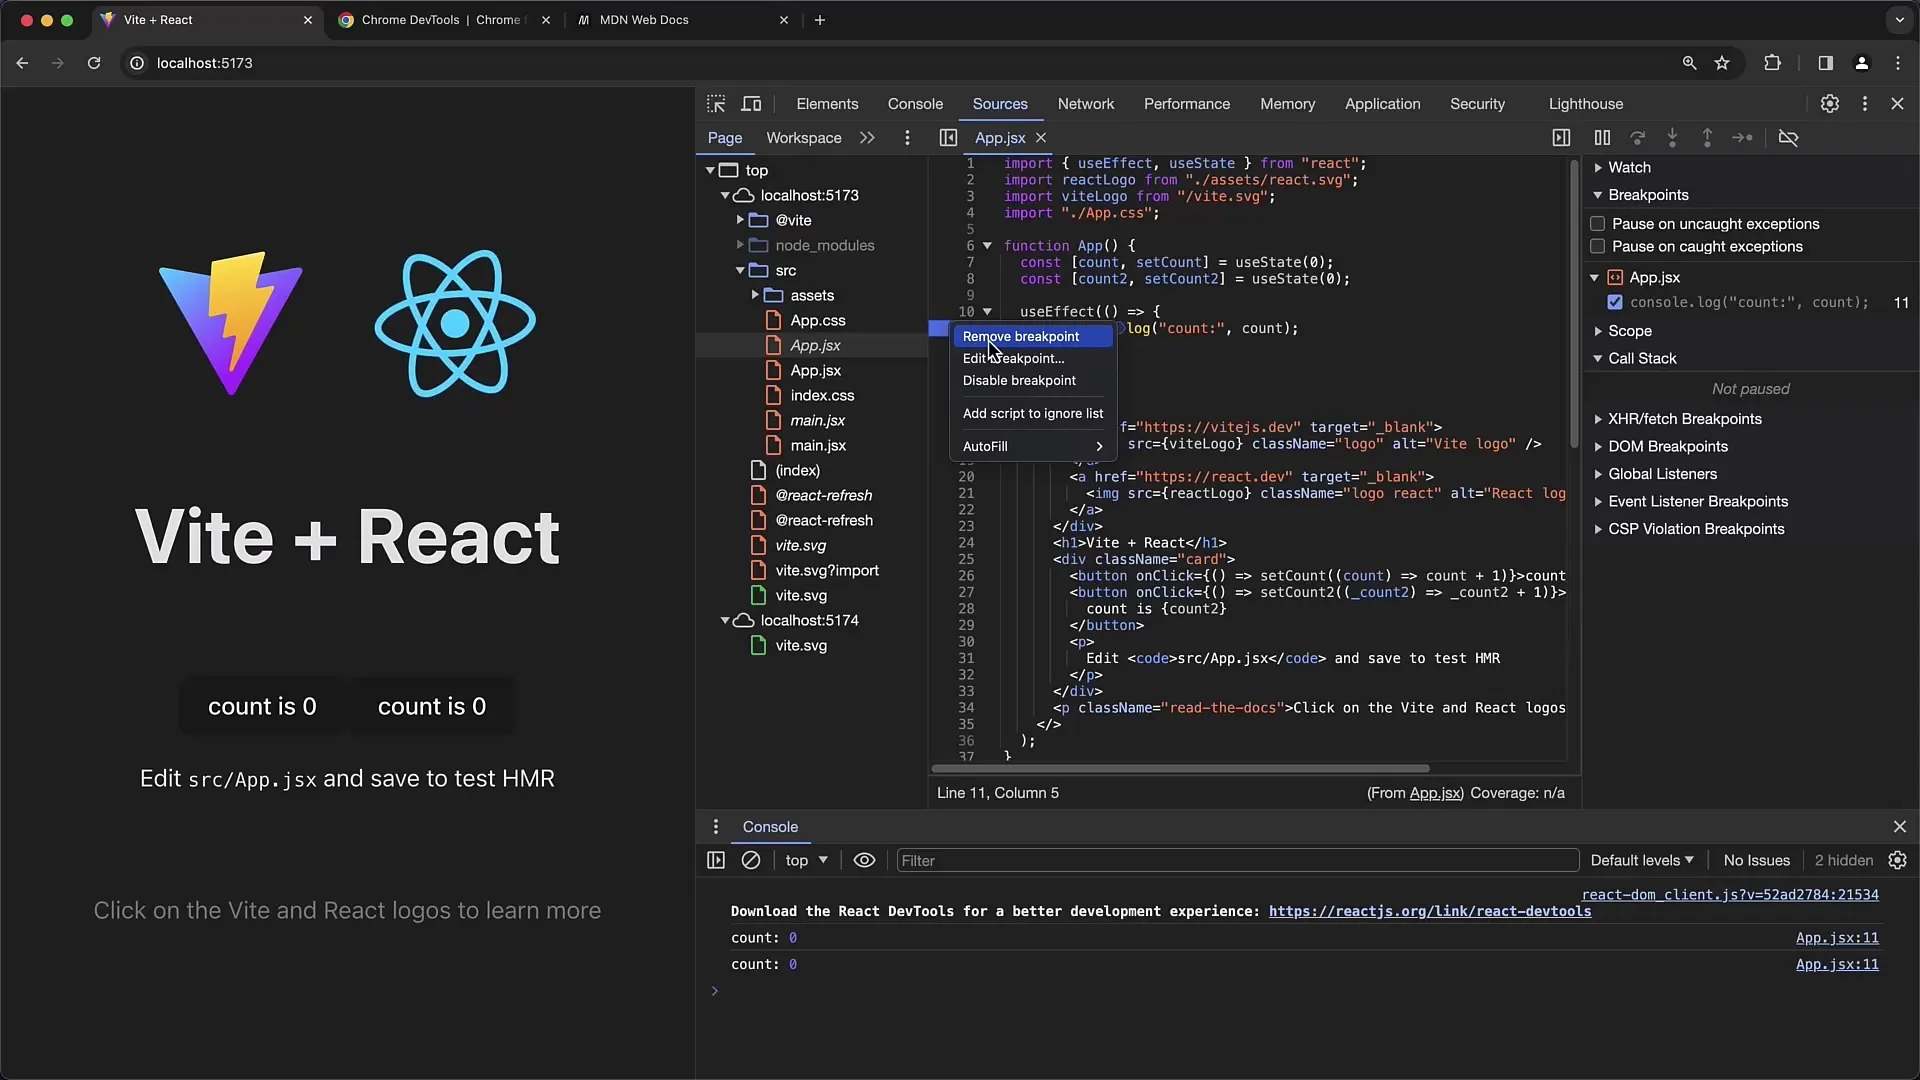Click the inspect element picker icon
This screenshot has height=1080, width=1920.
716,103
